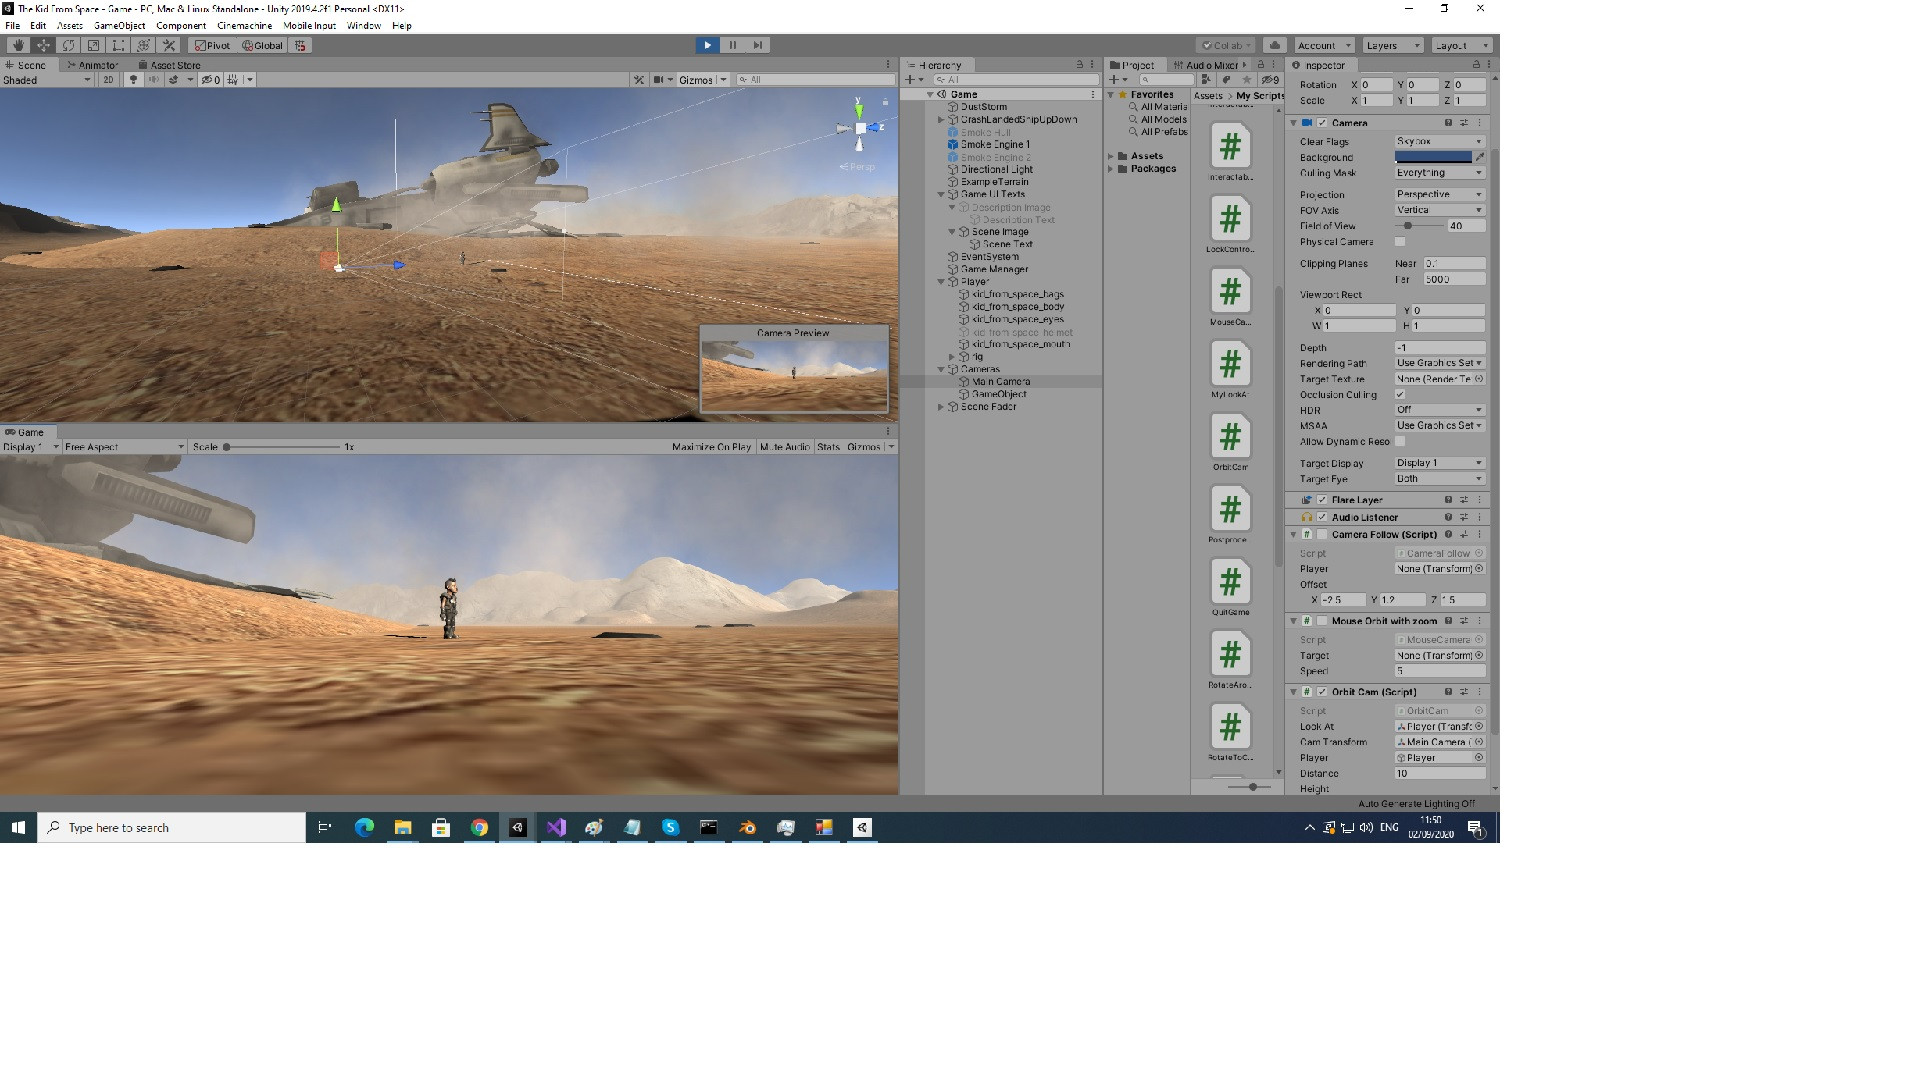The image size is (1920, 1080).
Task: Toggle scene effects (skybox) icon
Action: (174, 80)
